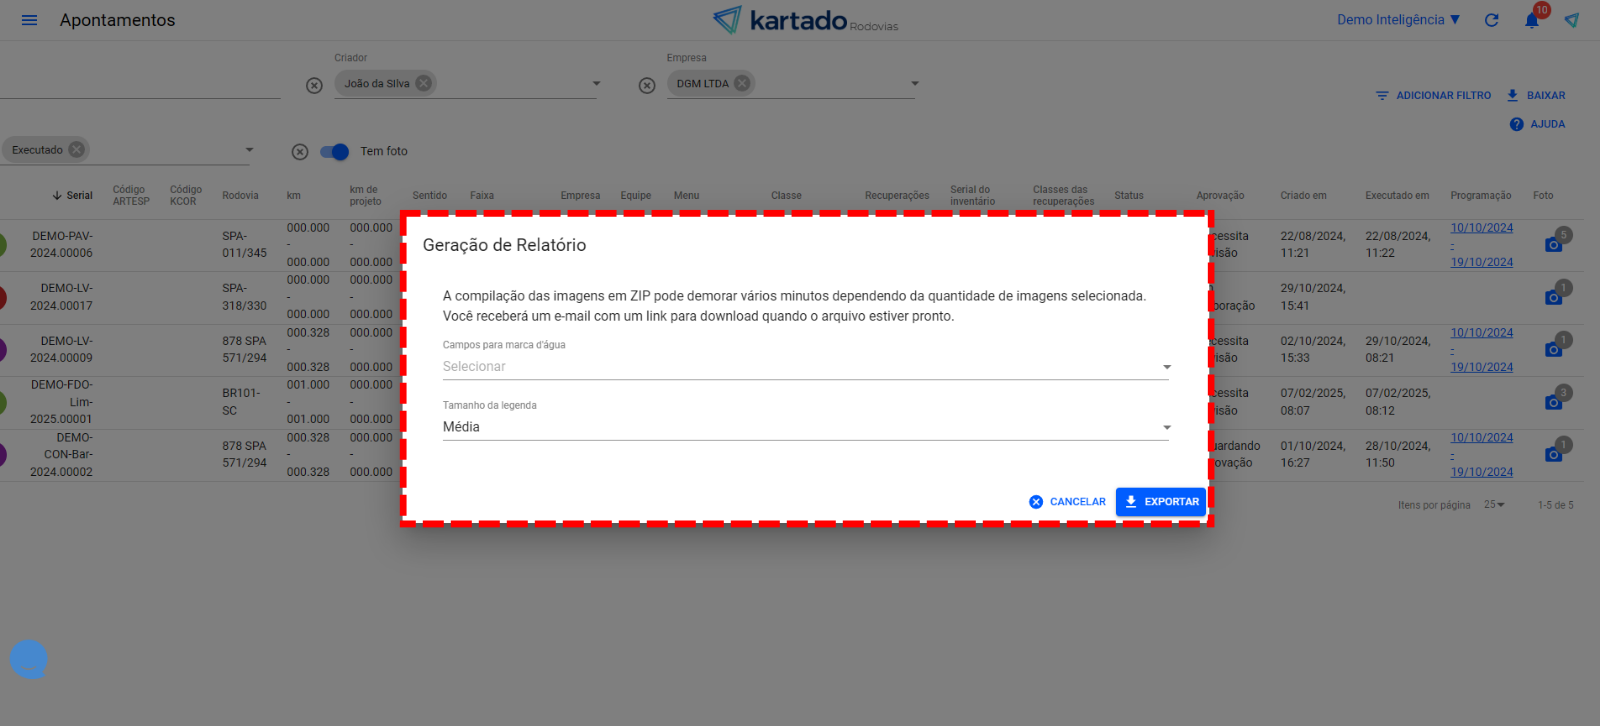Image resolution: width=1600 pixels, height=726 pixels.
Task: Click the refresh icon in header
Action: [x=1491, y=20]
